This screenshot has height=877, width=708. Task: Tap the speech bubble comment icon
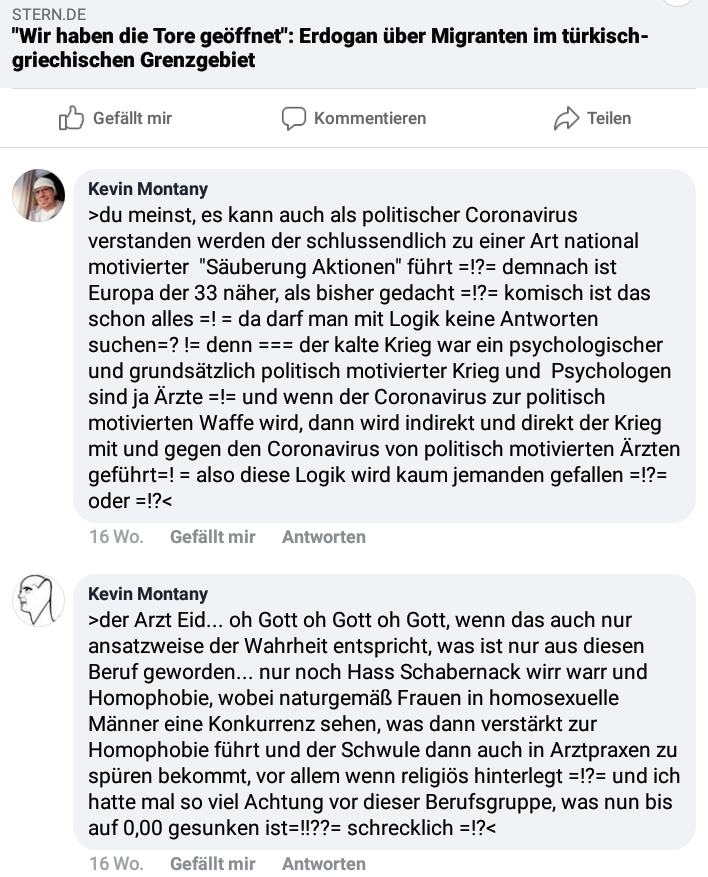[x=294, y=119]
